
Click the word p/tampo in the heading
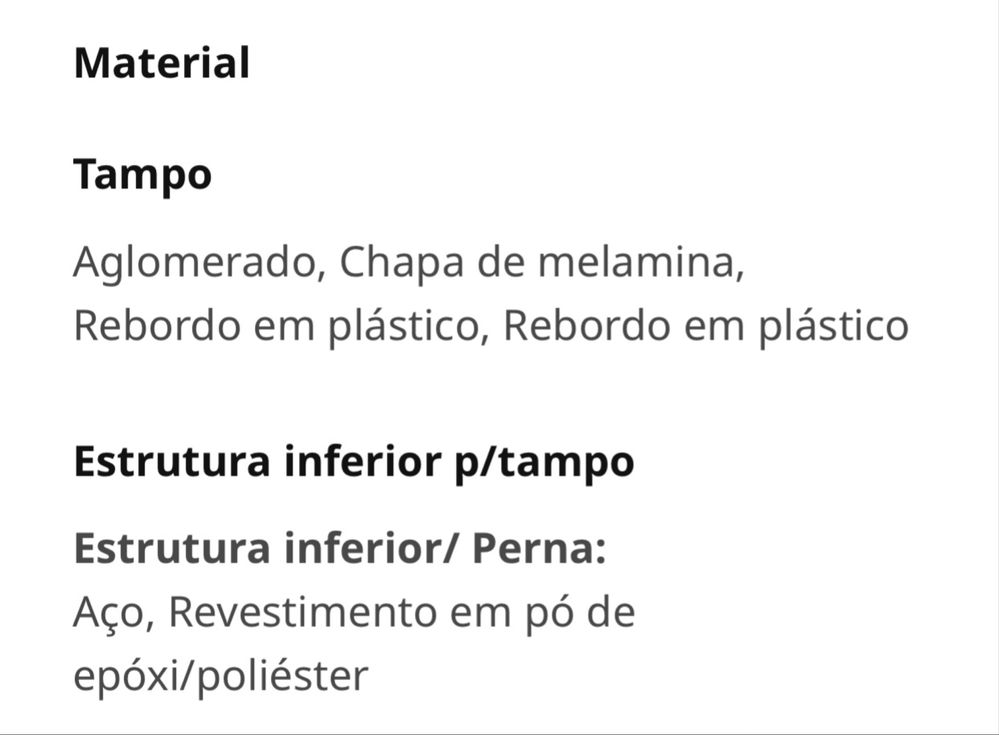coord(545,464)
